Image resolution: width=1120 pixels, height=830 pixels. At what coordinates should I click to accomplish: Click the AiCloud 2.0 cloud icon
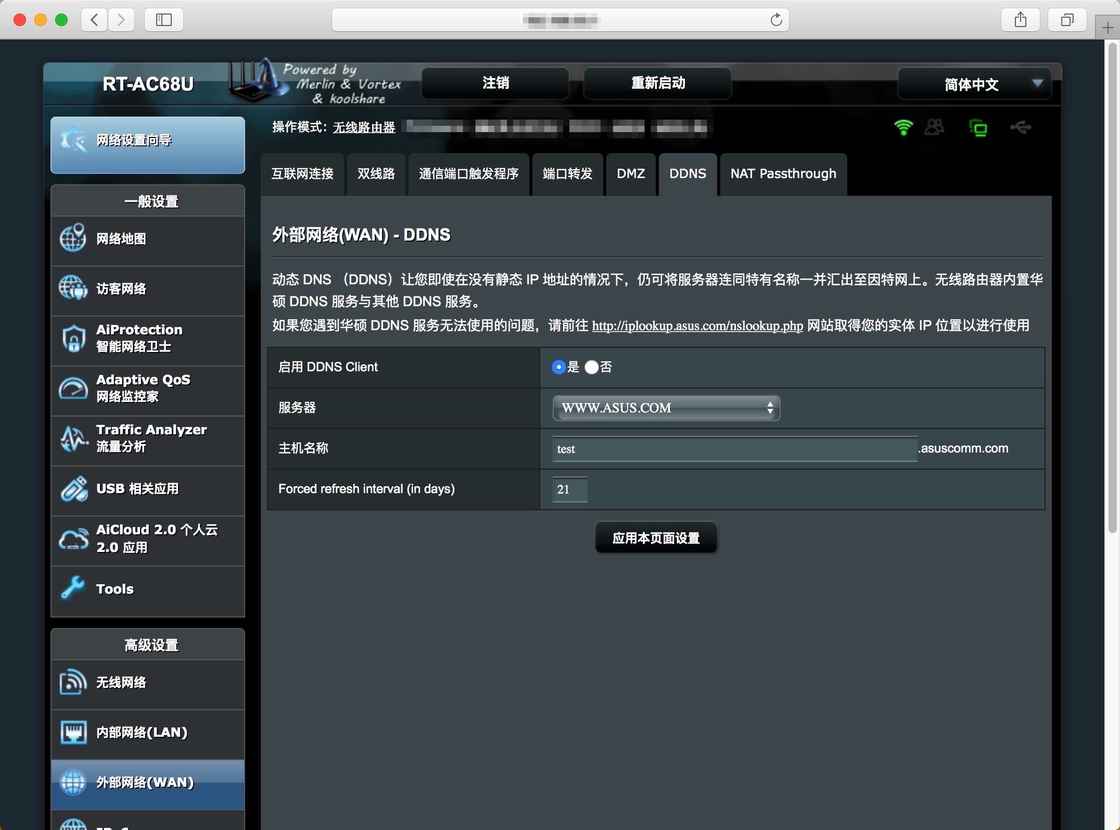click(73, 539)
